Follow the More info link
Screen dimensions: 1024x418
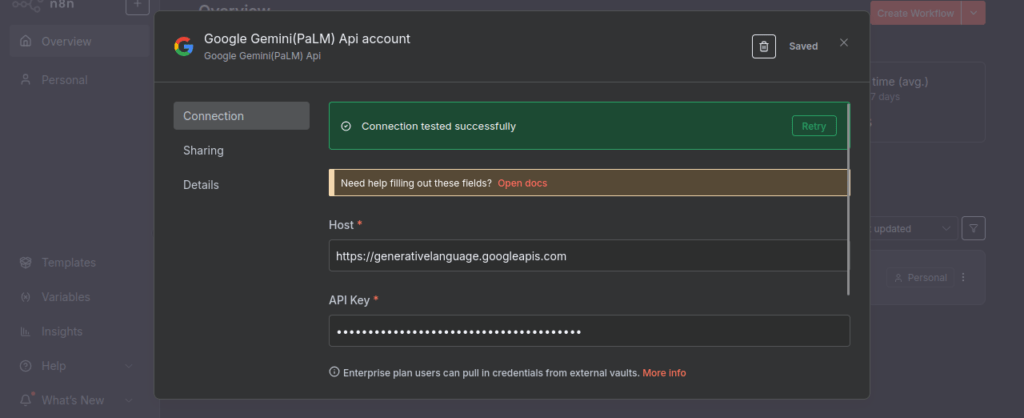(664, 372)
